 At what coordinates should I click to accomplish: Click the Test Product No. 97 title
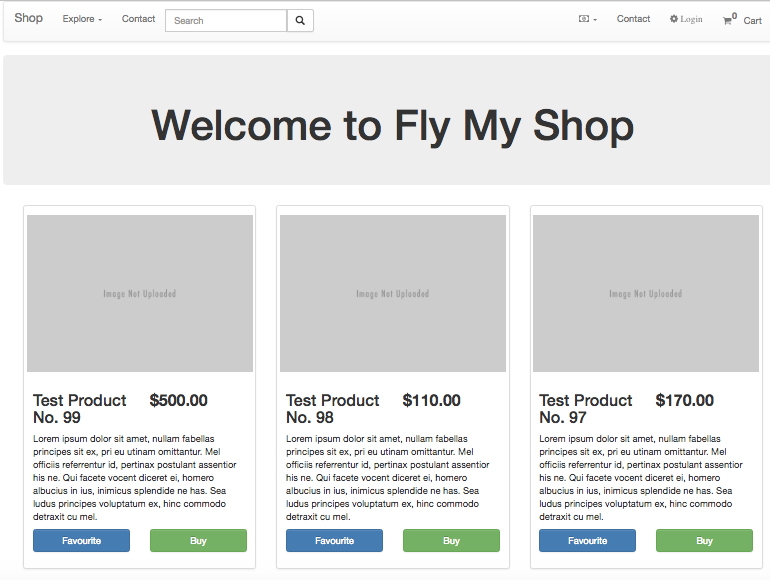tap(585, 409)
